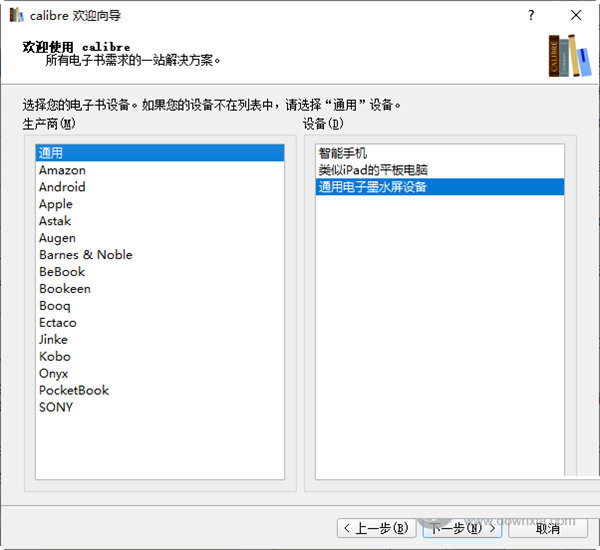Image resolution: width=600 pixels, height=550 pixels.
Task: Click the help question mark button
Action: pos(531,15)
